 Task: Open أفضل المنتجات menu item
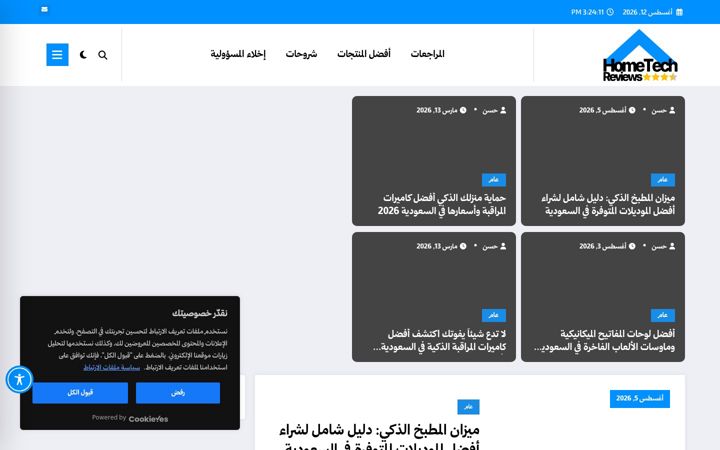(x=364, y=54)
